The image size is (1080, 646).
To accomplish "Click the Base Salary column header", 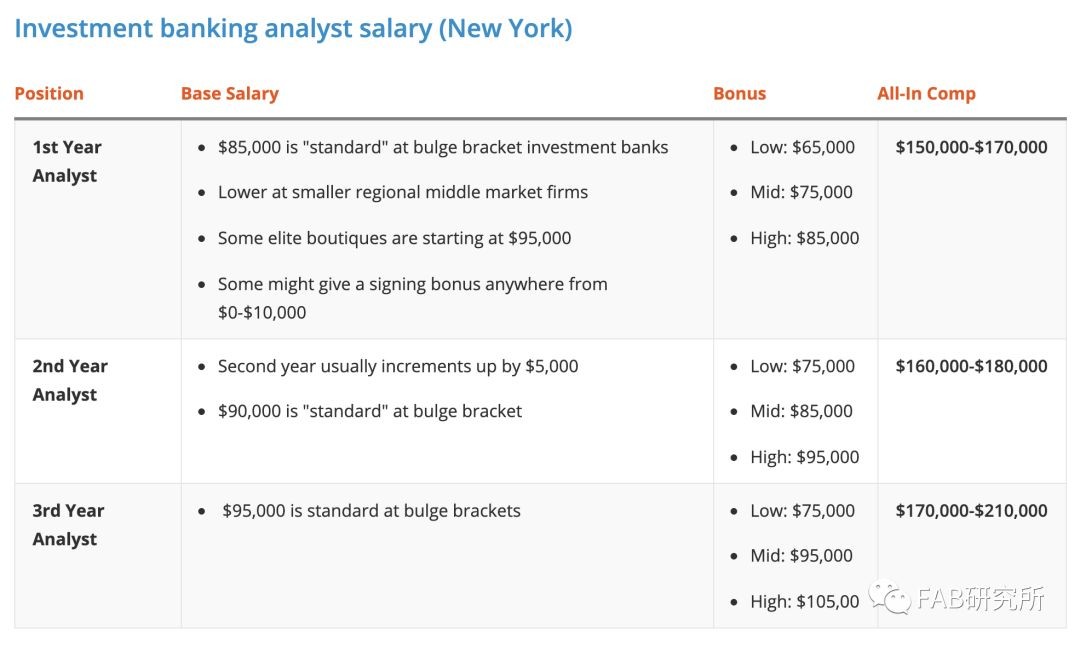I will [x=229, y=94].
